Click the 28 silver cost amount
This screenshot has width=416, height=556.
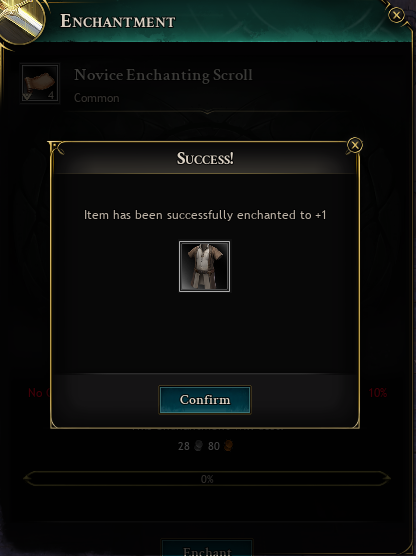point(184,446)
